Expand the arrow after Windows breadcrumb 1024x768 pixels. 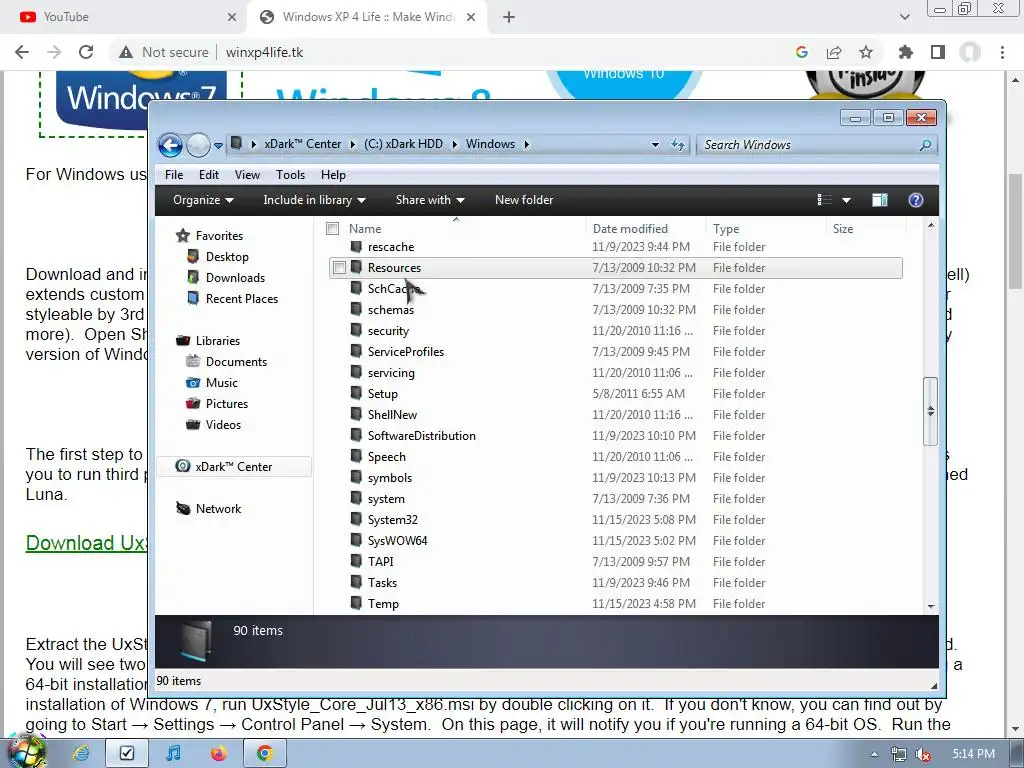tap(526, 144)
